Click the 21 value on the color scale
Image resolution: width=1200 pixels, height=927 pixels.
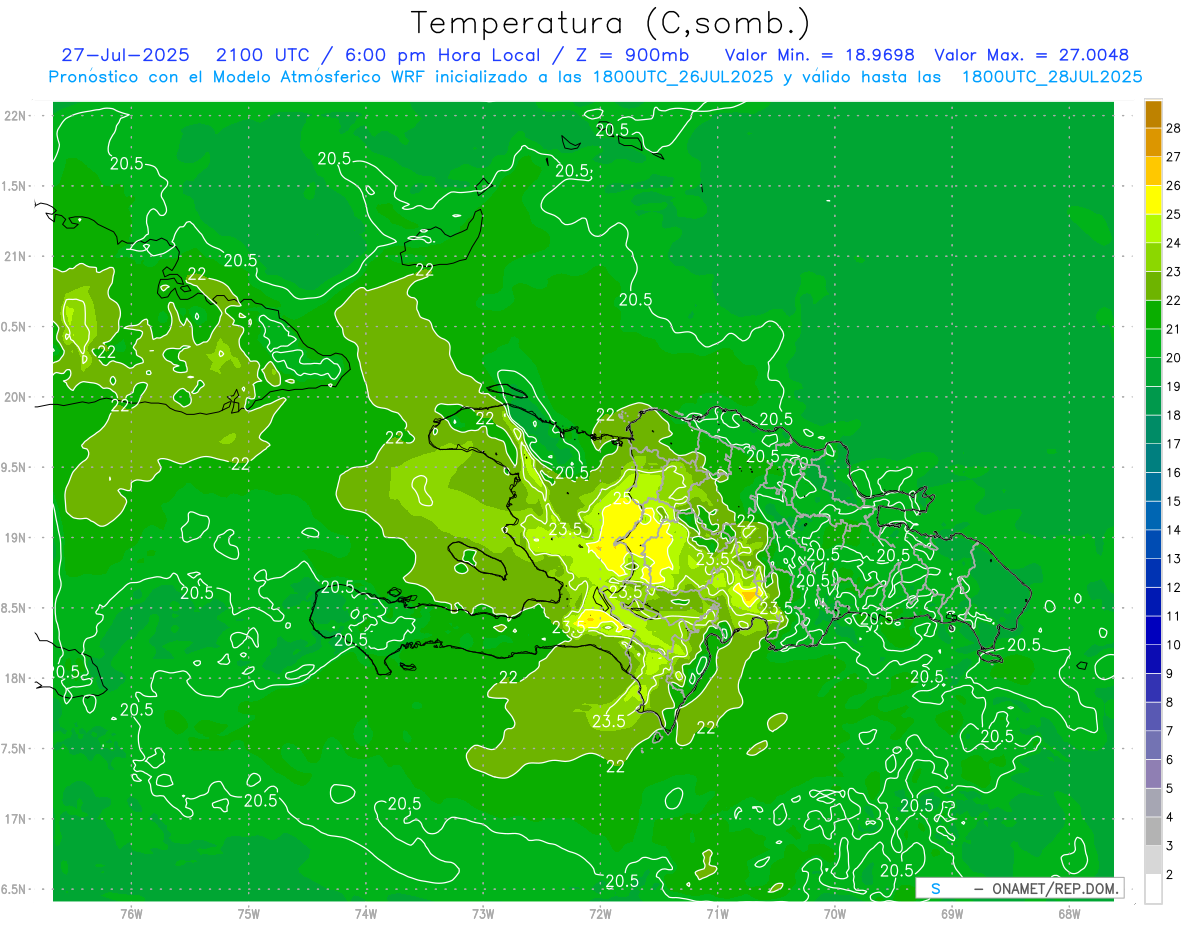pos(1173,329)
